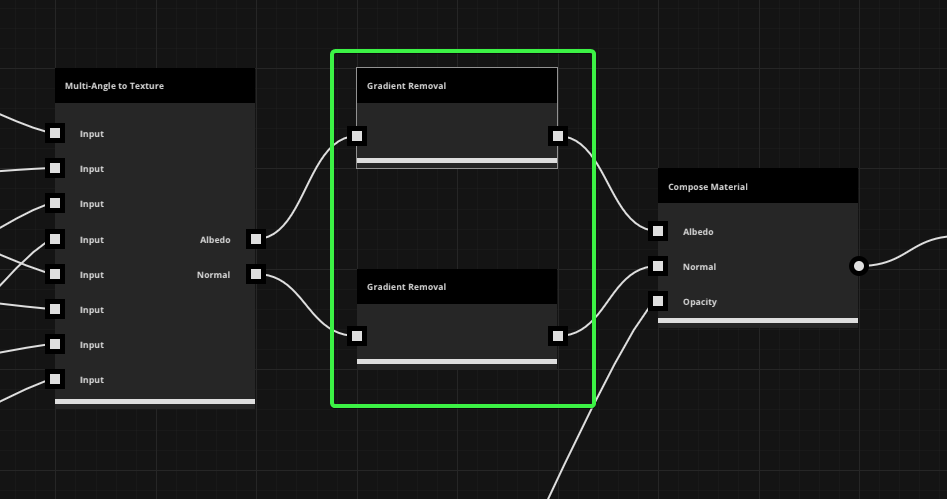Click the second Input port on Multi-Angle to Texture
Viewport: 947px width, 499px height.
tap(56, 168)
